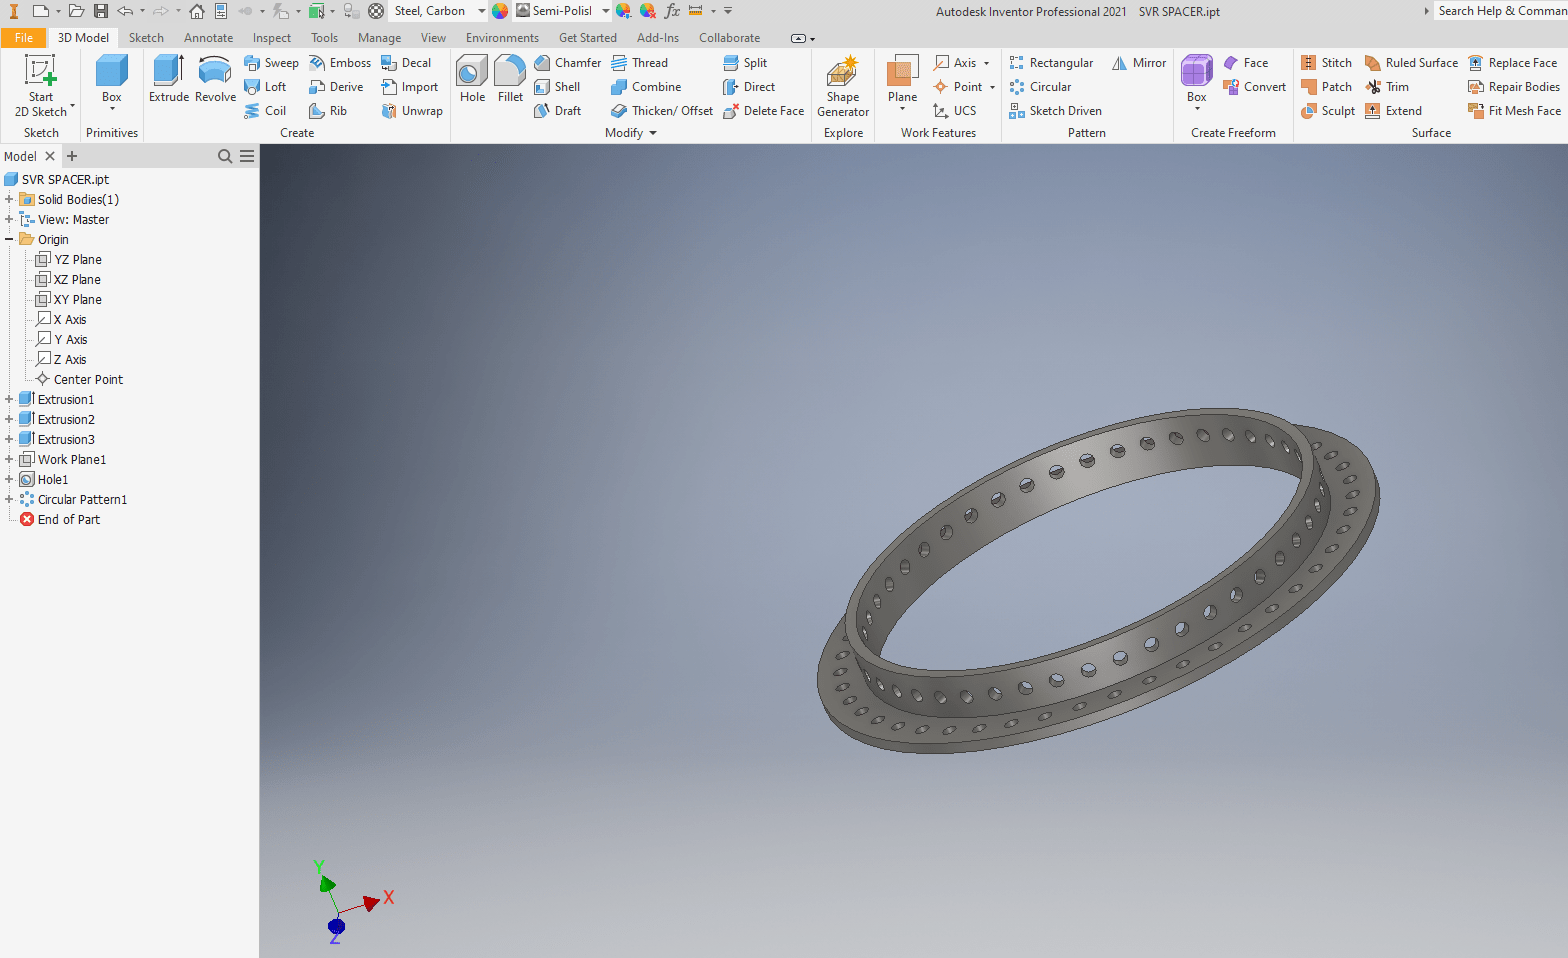Switch to the Sketch tab
The width and height of the screenshot is (1568, 958).
146,38
